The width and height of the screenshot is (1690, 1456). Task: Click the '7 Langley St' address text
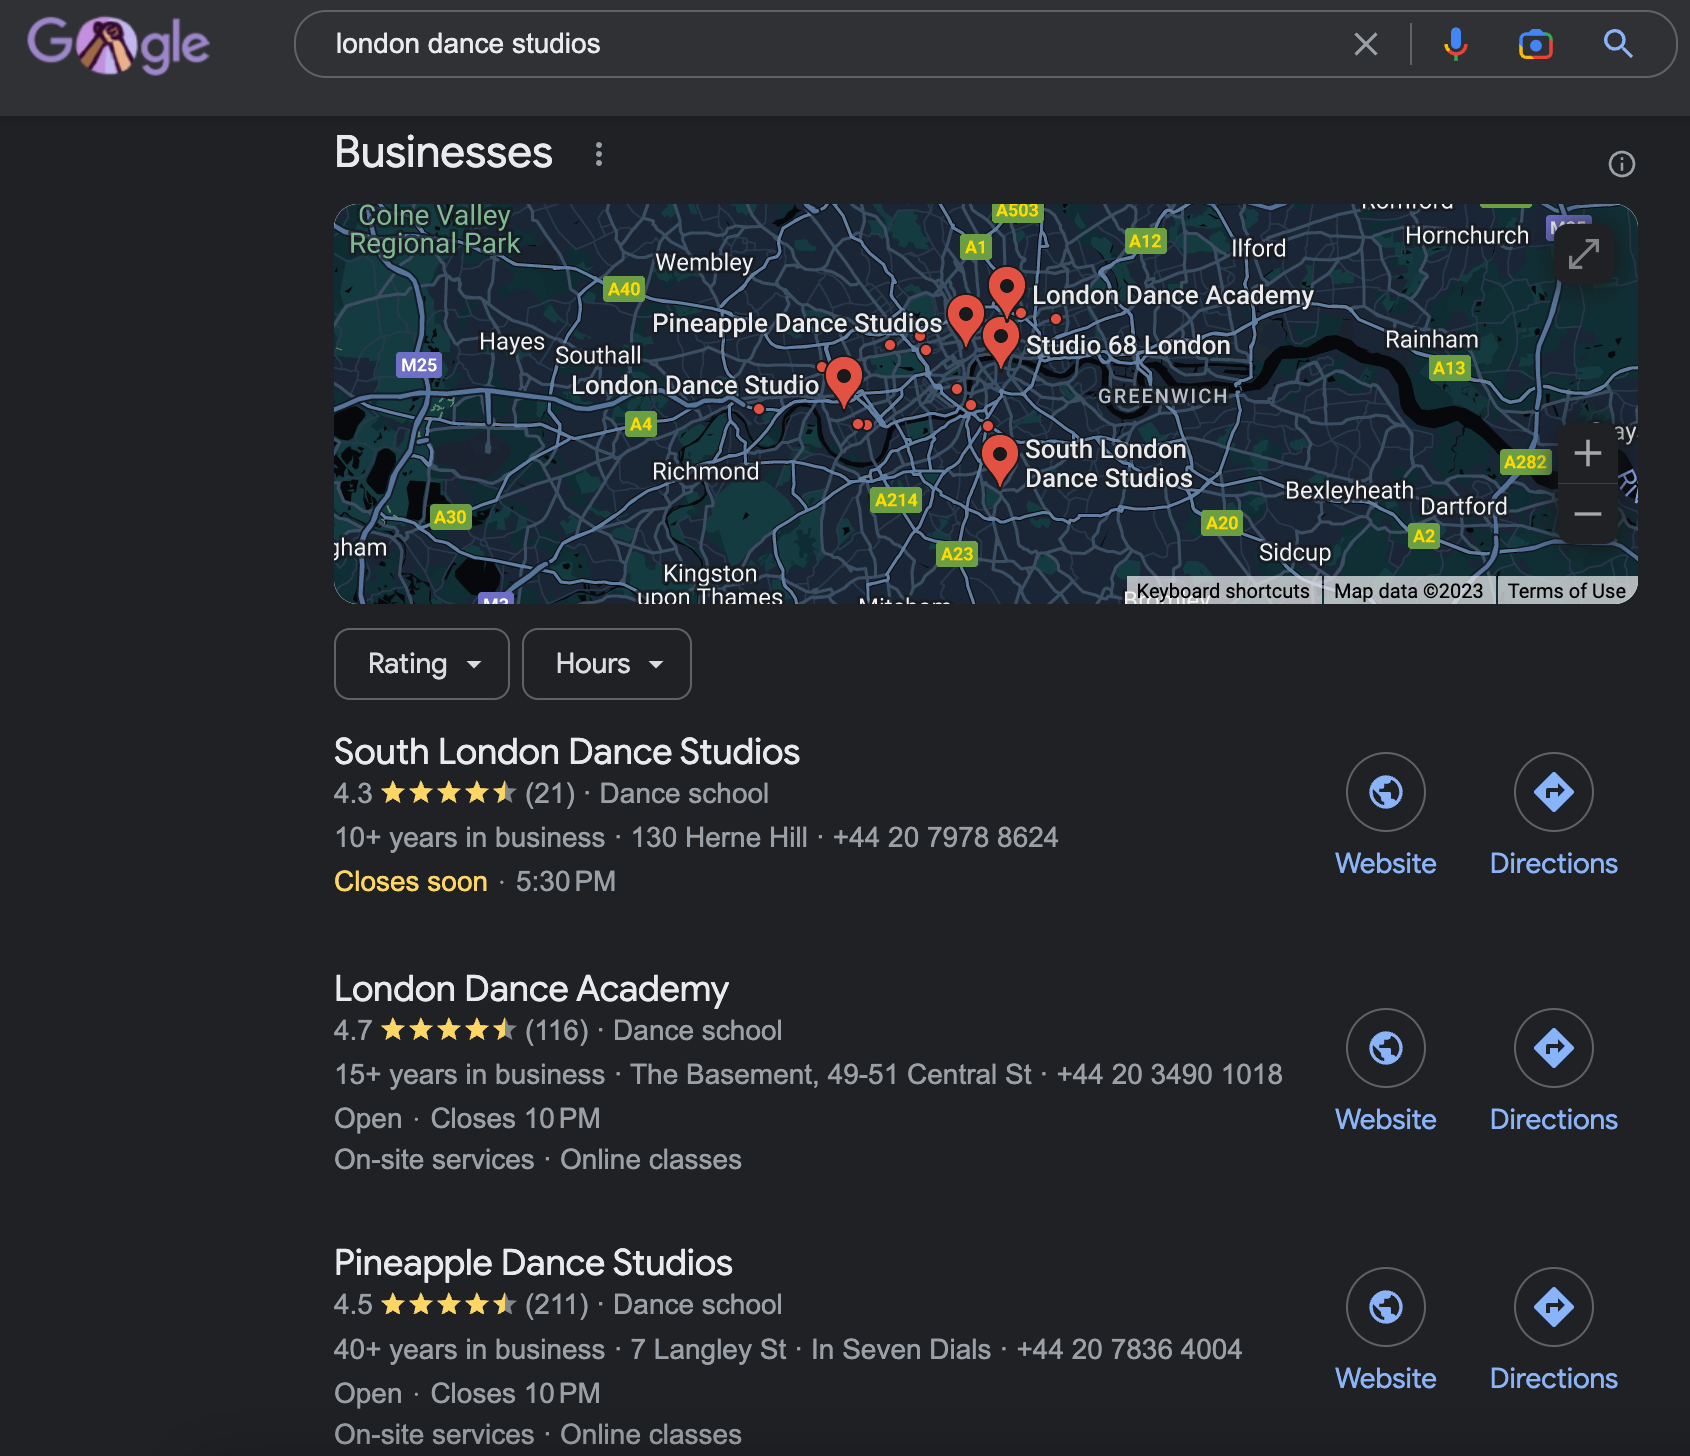pos(708,1349)
